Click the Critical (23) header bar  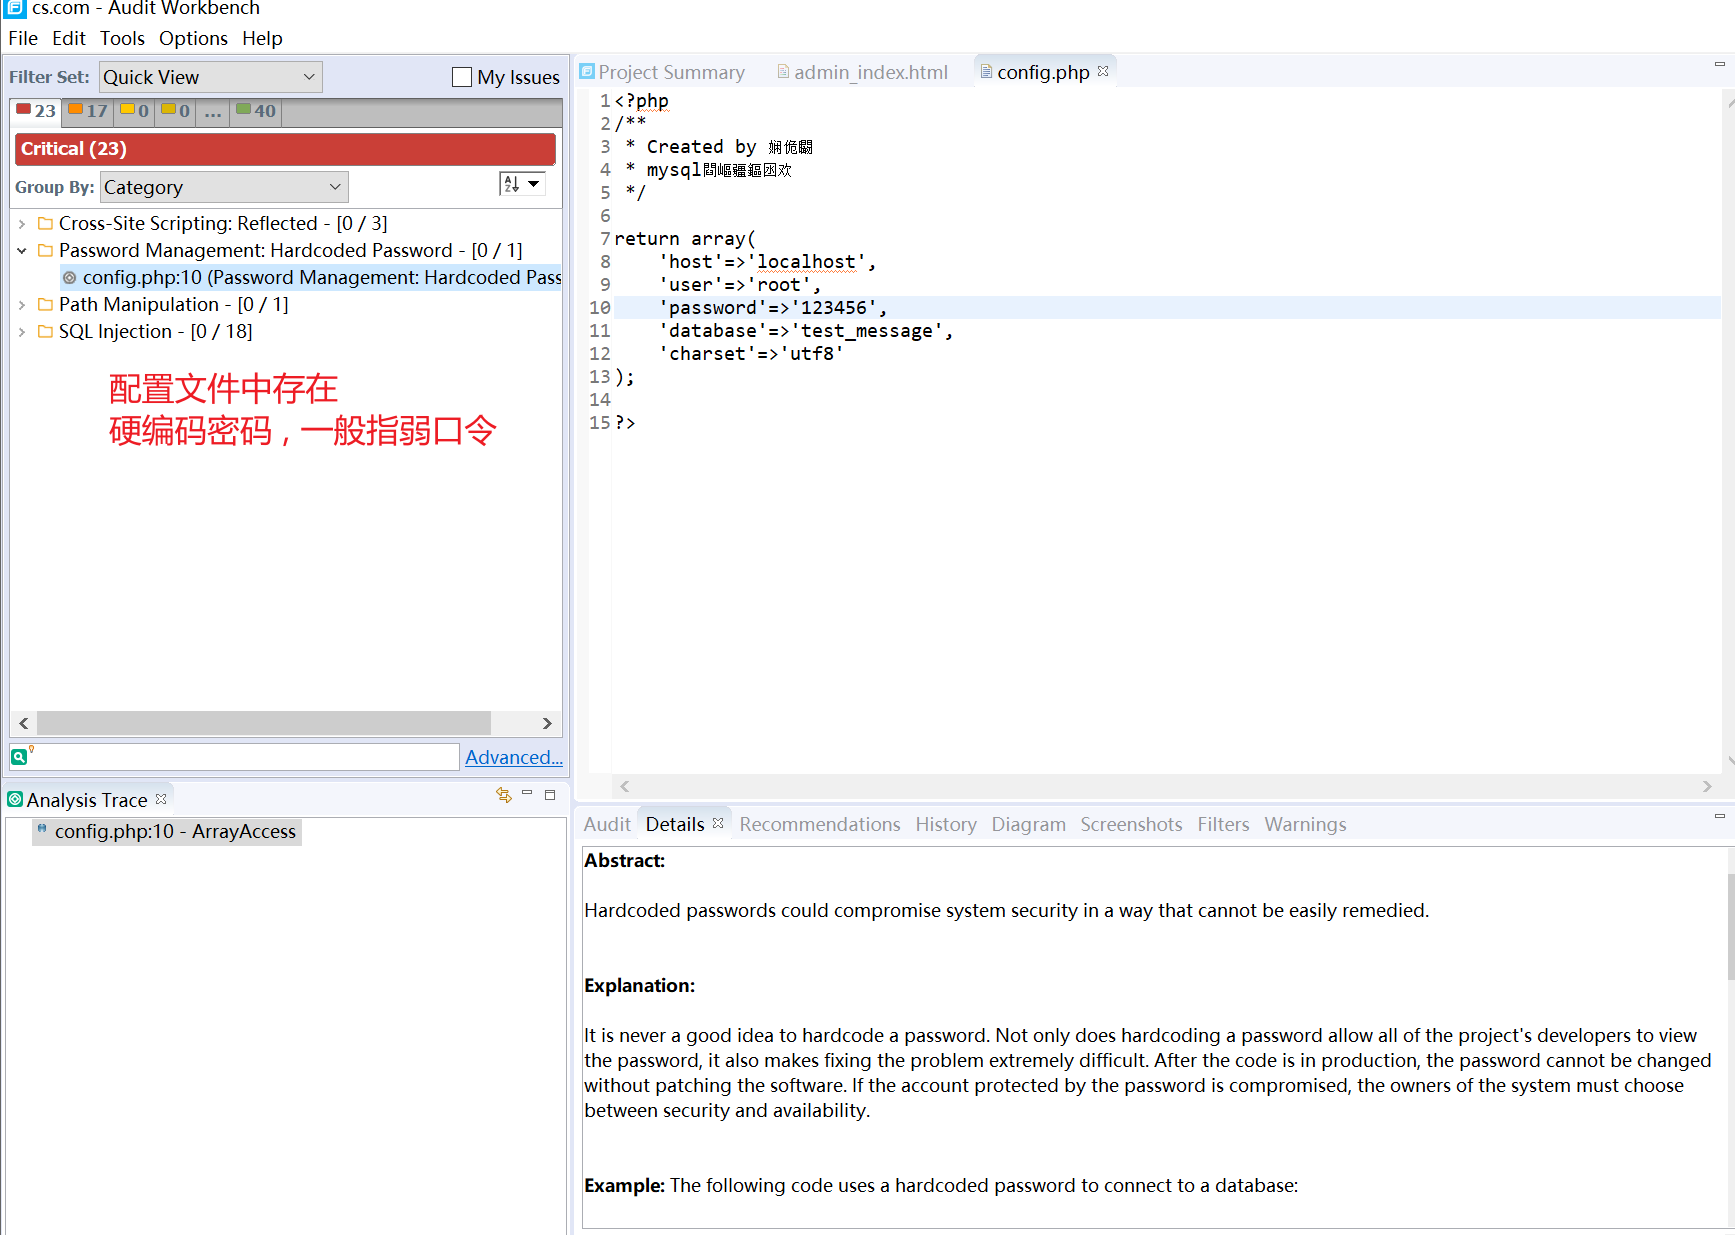tap(285, 149)
